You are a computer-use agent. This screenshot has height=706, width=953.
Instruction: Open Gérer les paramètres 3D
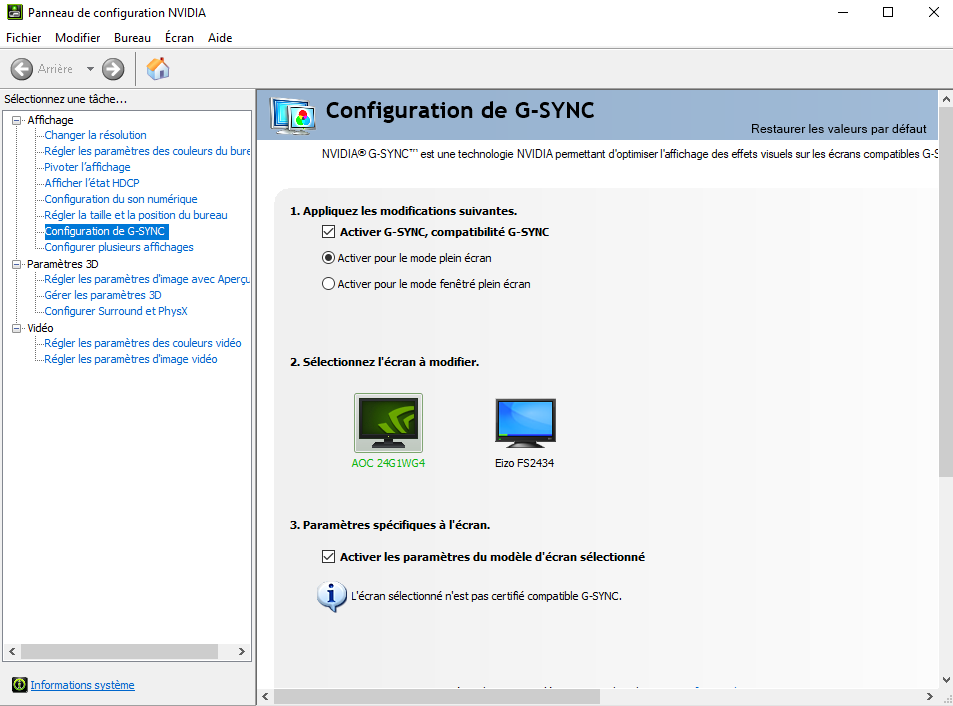tap(103, 295)
